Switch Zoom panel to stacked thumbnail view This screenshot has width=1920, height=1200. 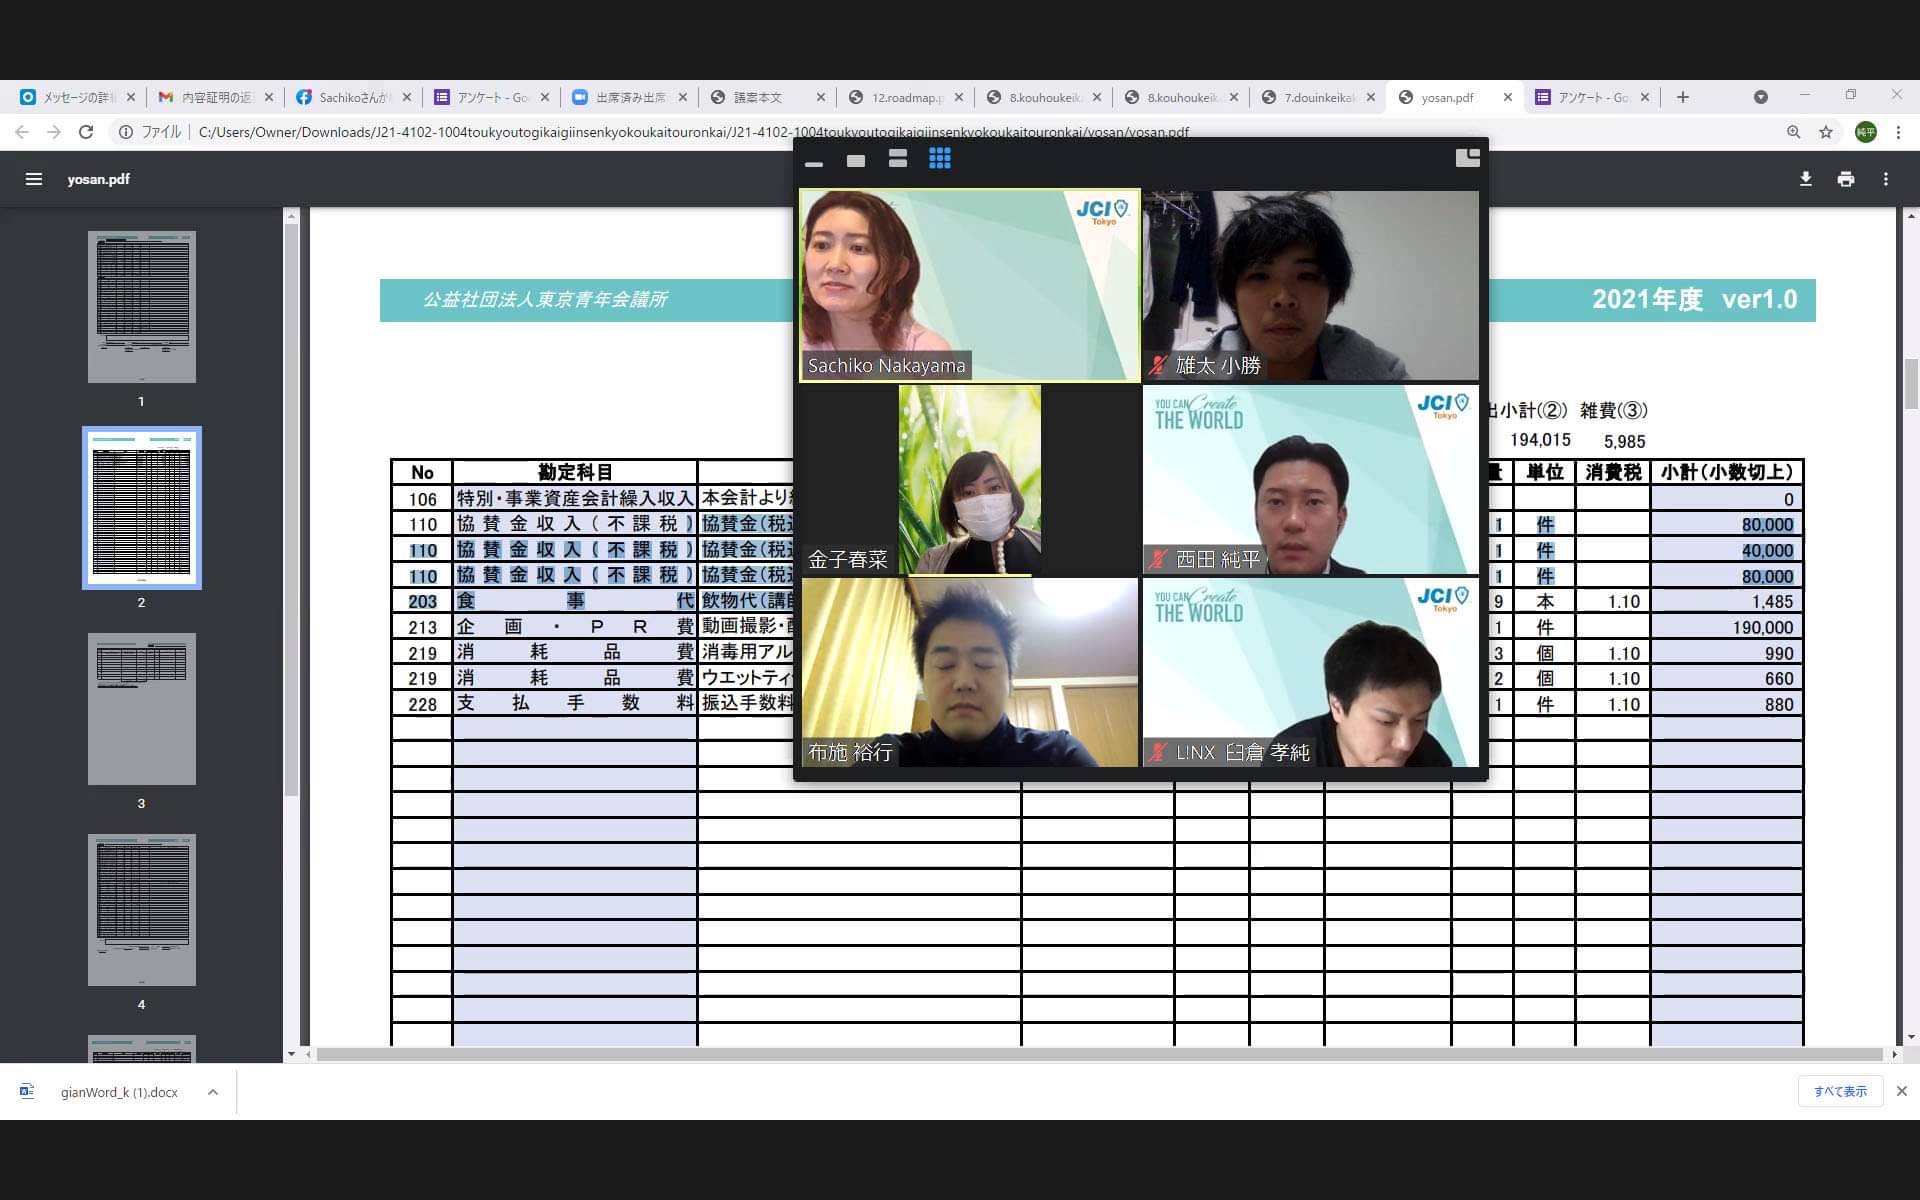click(897, 159)
